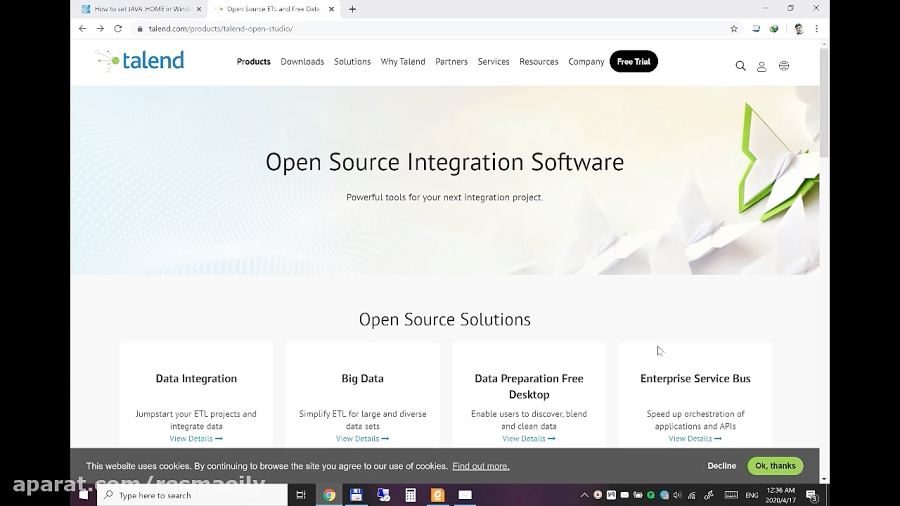Switch ENG input language
900x506 pixels.
tap(751, 495)
